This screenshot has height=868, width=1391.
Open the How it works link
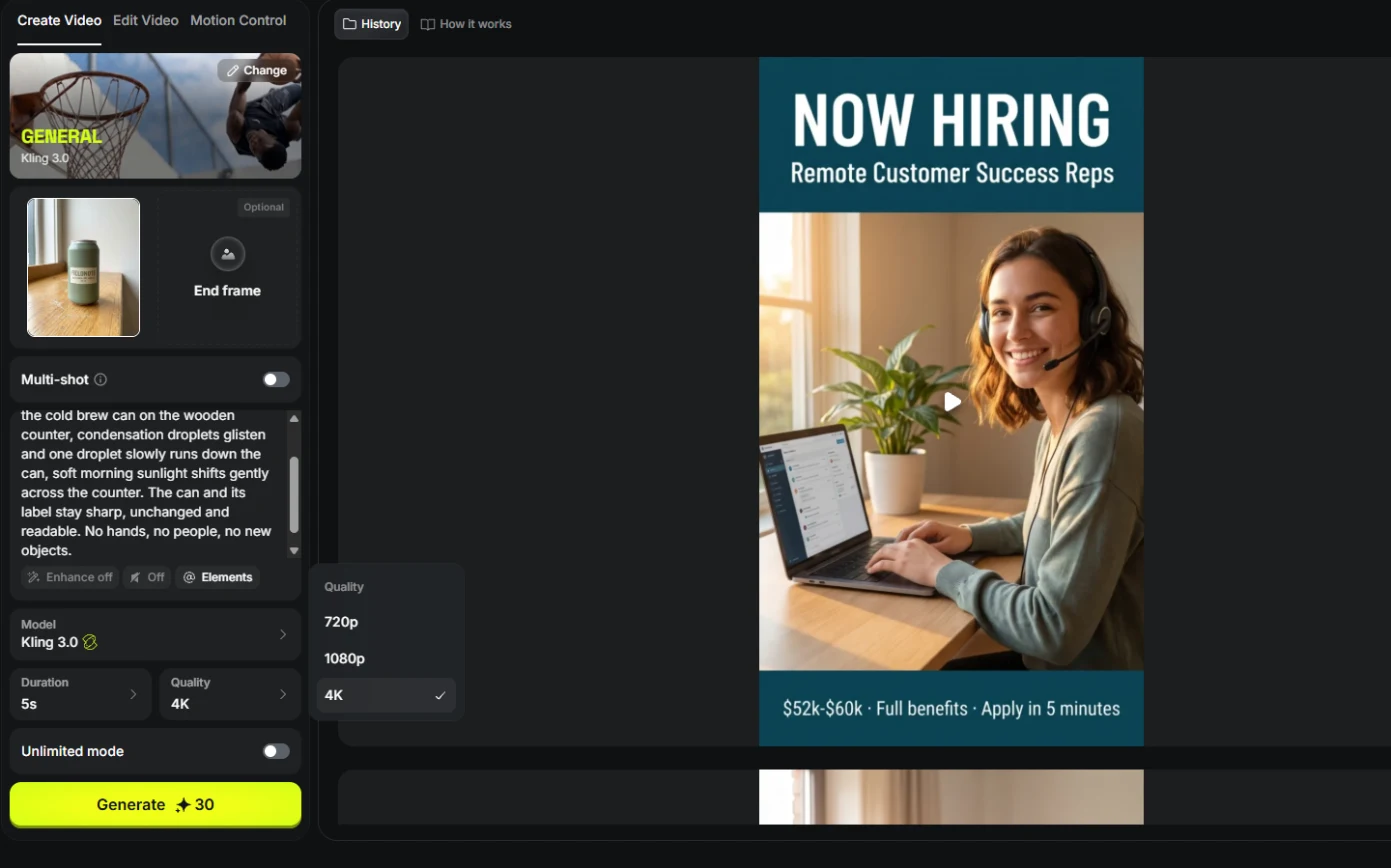(x=466, y=24)
